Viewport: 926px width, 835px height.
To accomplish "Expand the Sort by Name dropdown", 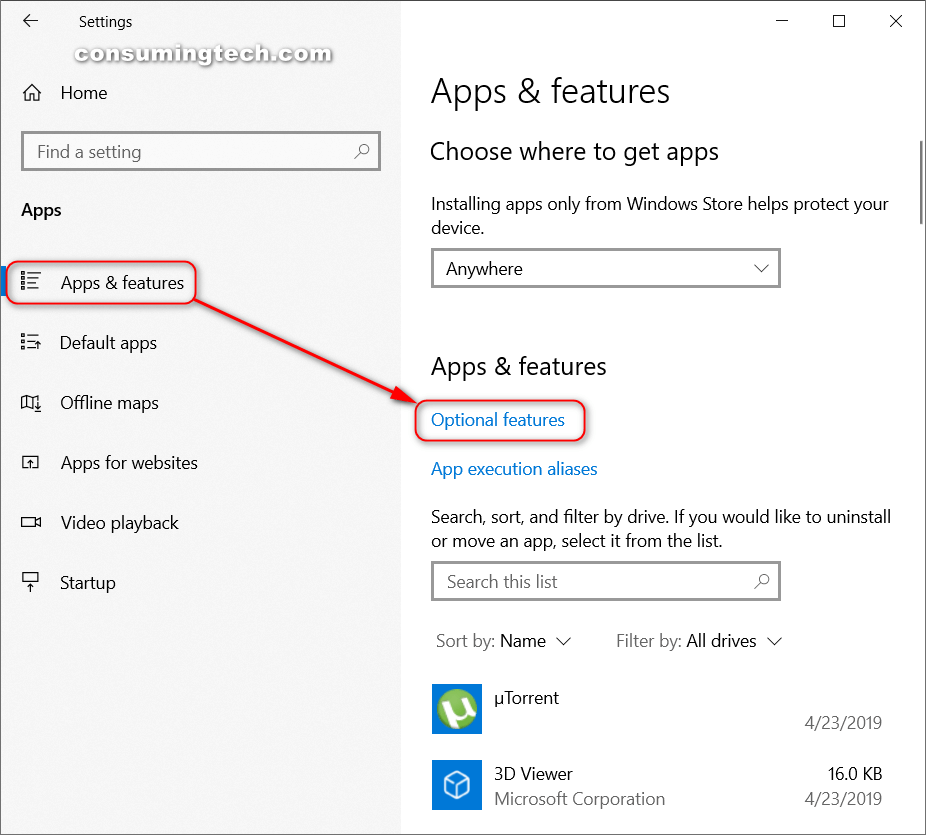I will (504, 641).
